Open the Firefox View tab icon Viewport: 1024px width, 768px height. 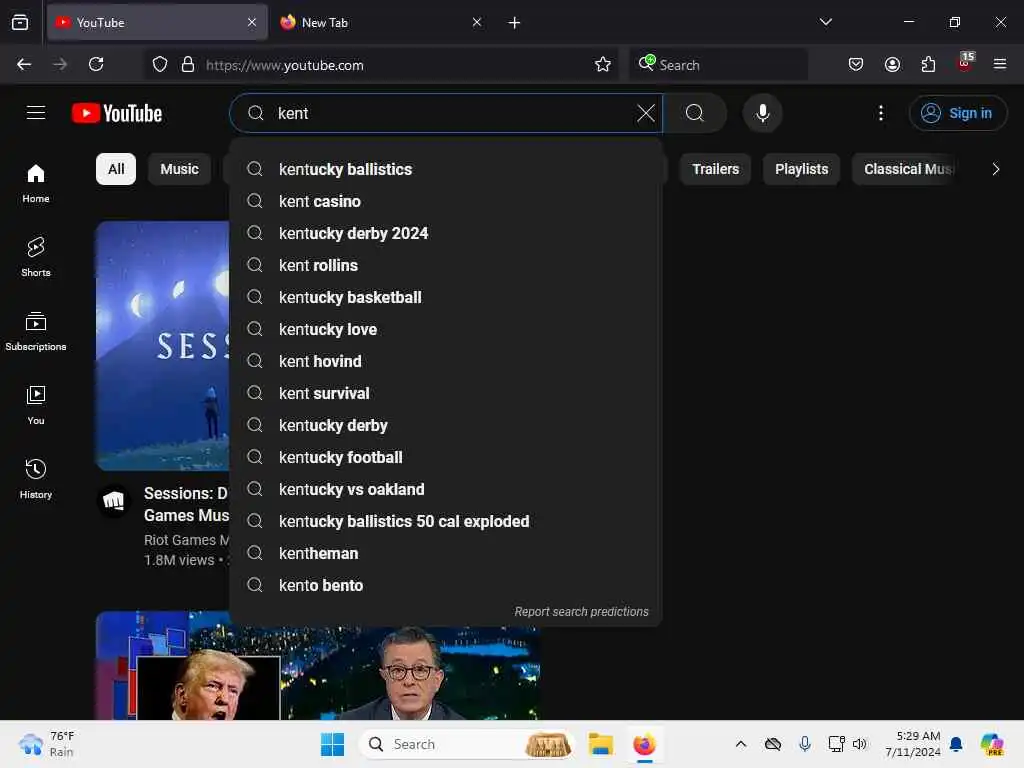(20, 22)
